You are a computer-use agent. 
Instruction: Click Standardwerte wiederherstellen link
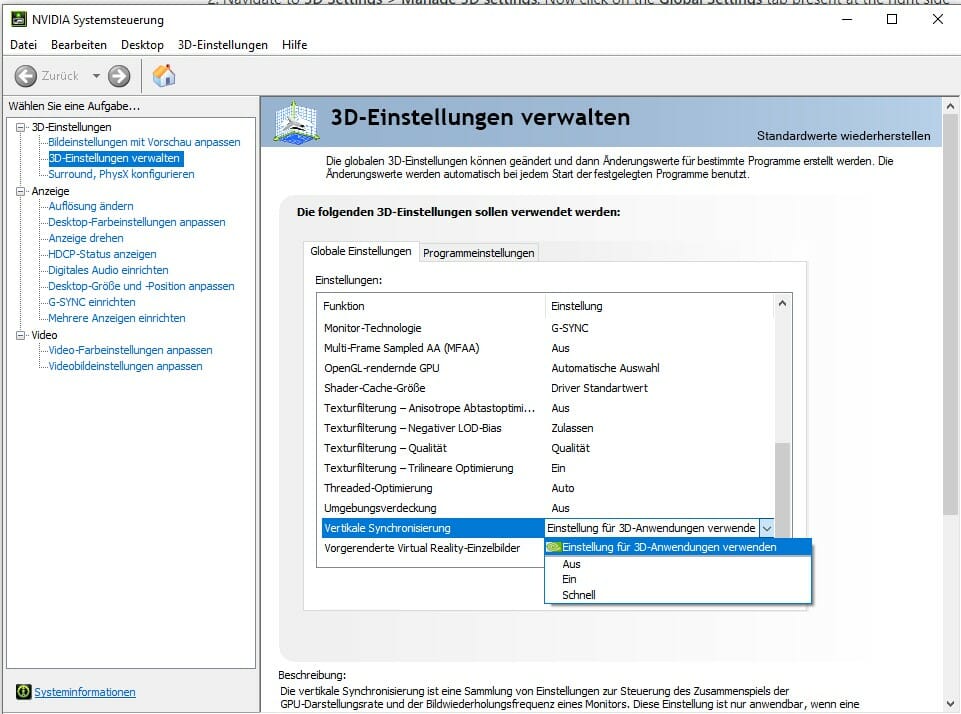843,136
